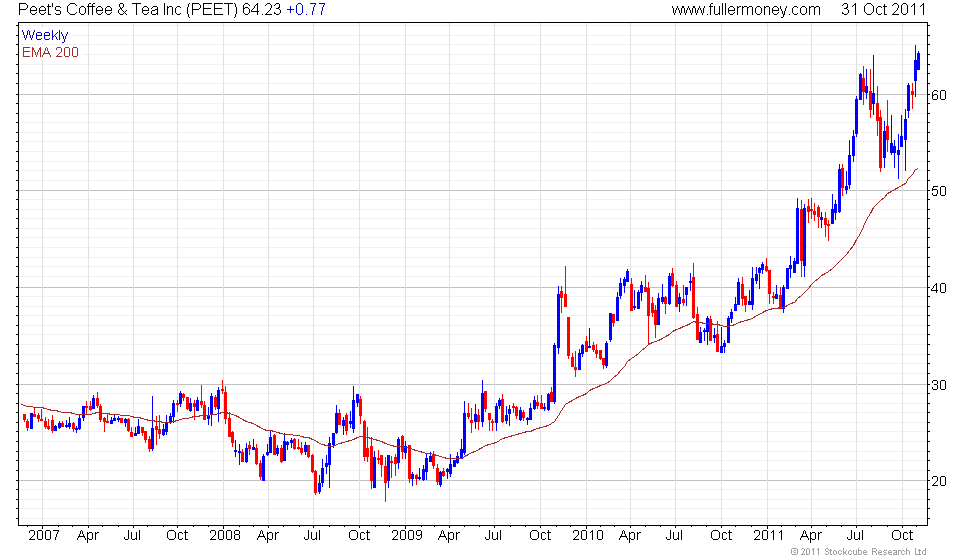
Task: Click the 2007 year axis label
Action: (x=44, y=536)
